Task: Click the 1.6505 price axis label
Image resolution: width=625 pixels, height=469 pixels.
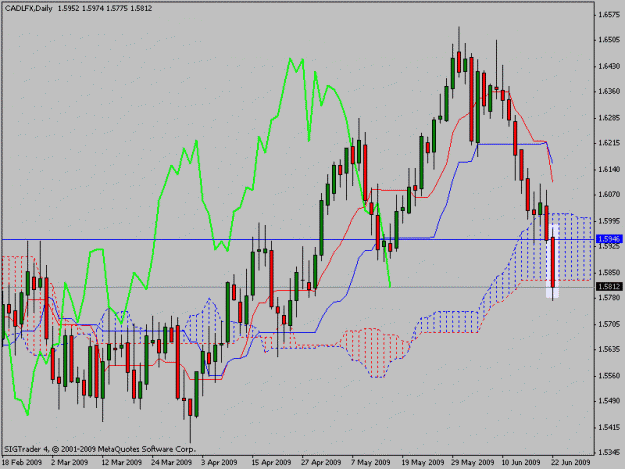Action: pyautogui.click(x=609, y=40)
